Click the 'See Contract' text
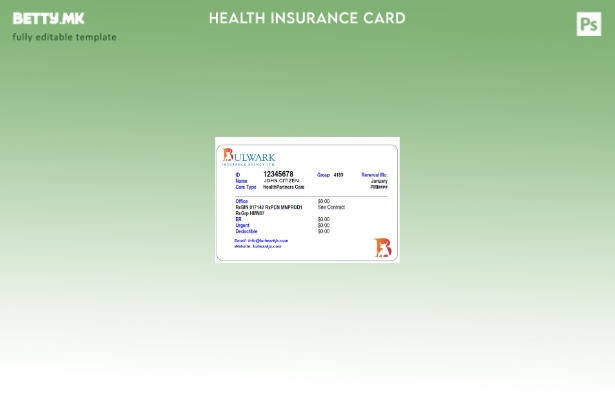This screenshot has height=400, width=615. pyautogui.click(x=331, y=207)
